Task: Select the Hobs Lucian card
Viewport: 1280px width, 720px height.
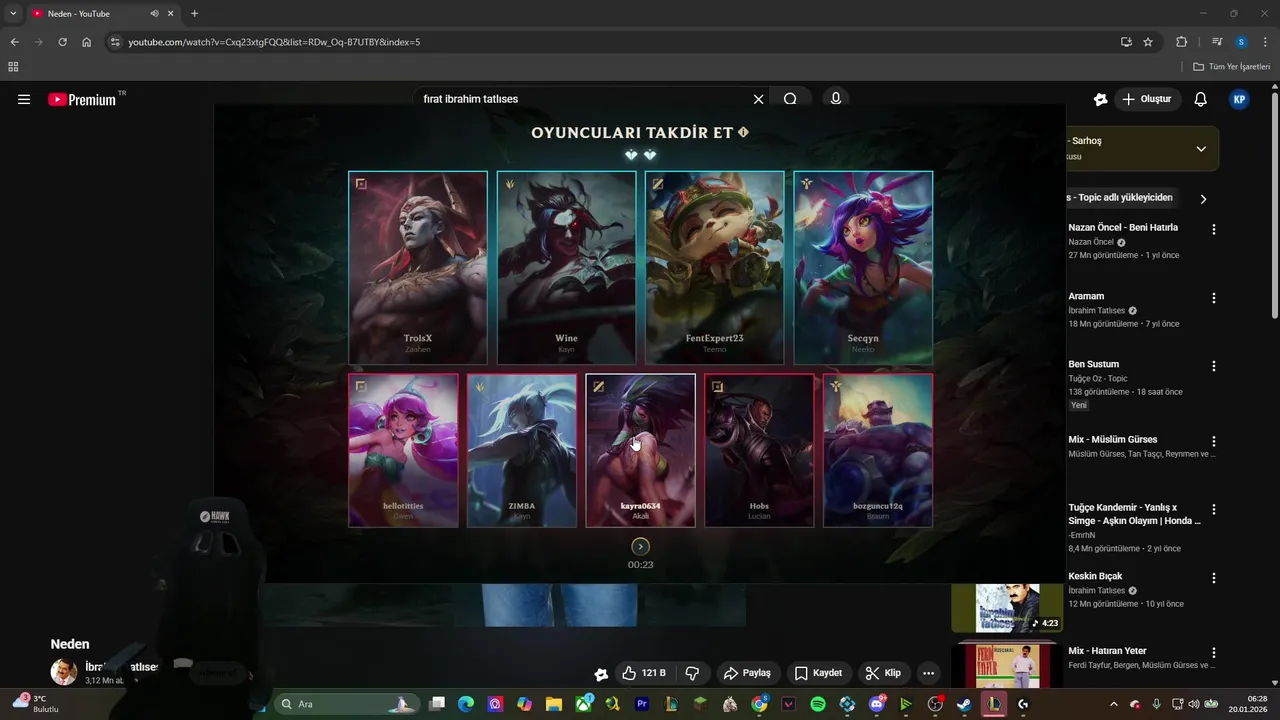Action: 759,450
